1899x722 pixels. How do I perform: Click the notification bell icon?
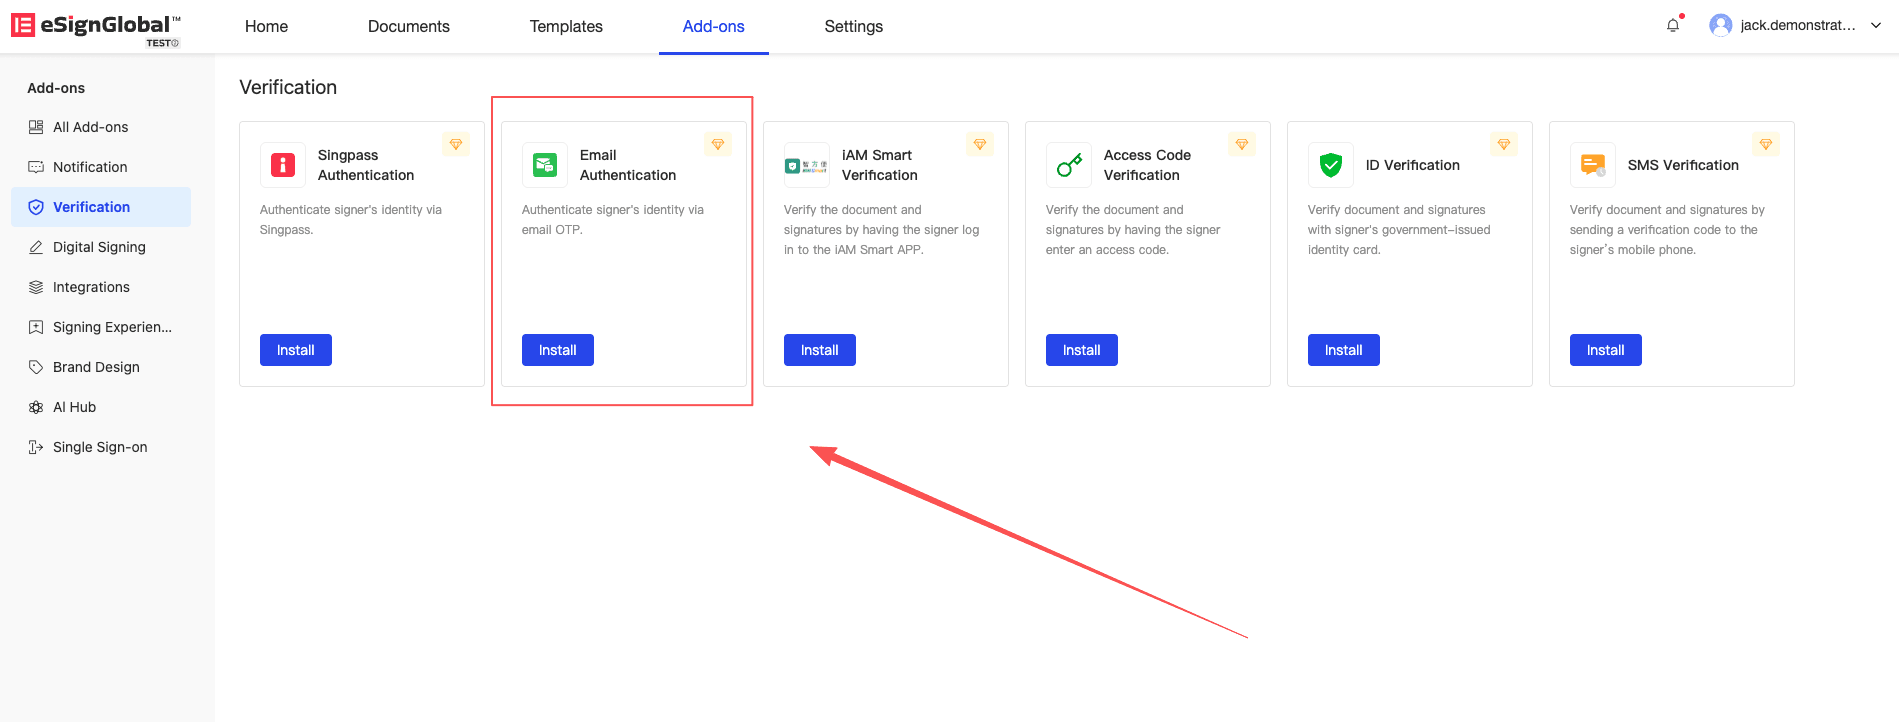tap(1673, 26)
